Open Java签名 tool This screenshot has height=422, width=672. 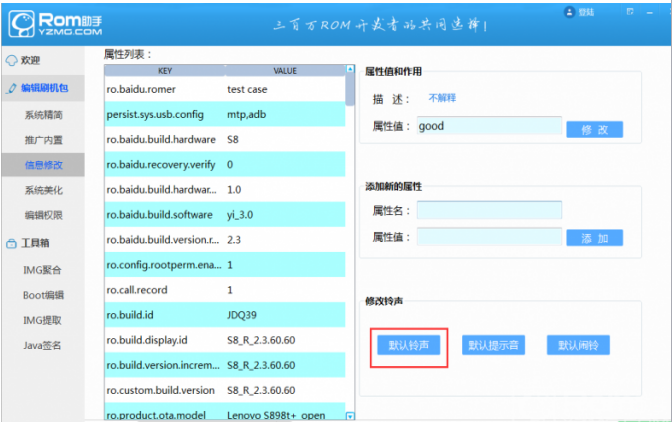coord(42,345)
